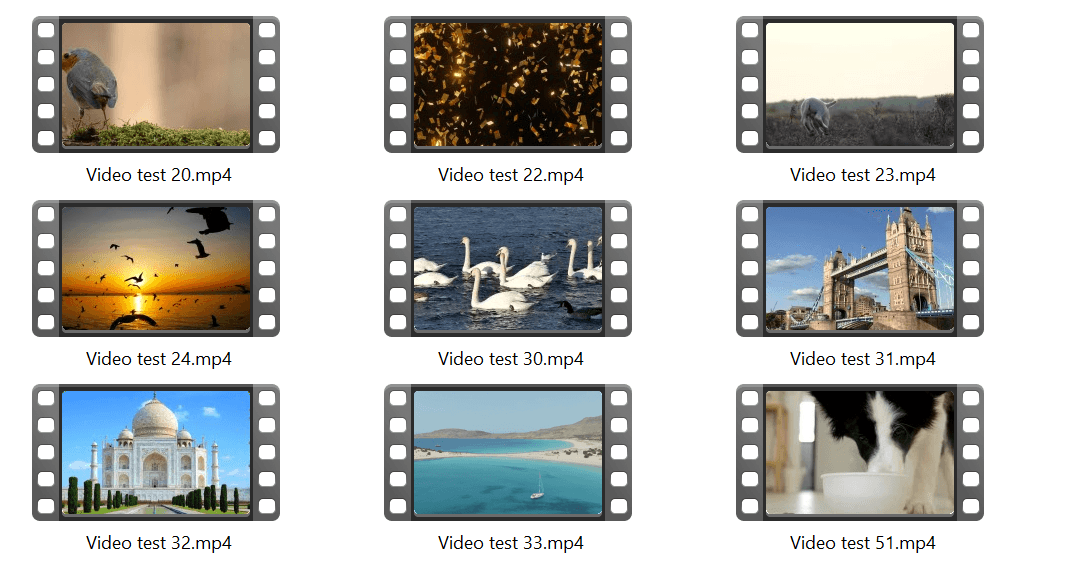Click the file name Video test 22.mp4
The width and height of the screenshot is (1077, 581).
click(511, 175)
